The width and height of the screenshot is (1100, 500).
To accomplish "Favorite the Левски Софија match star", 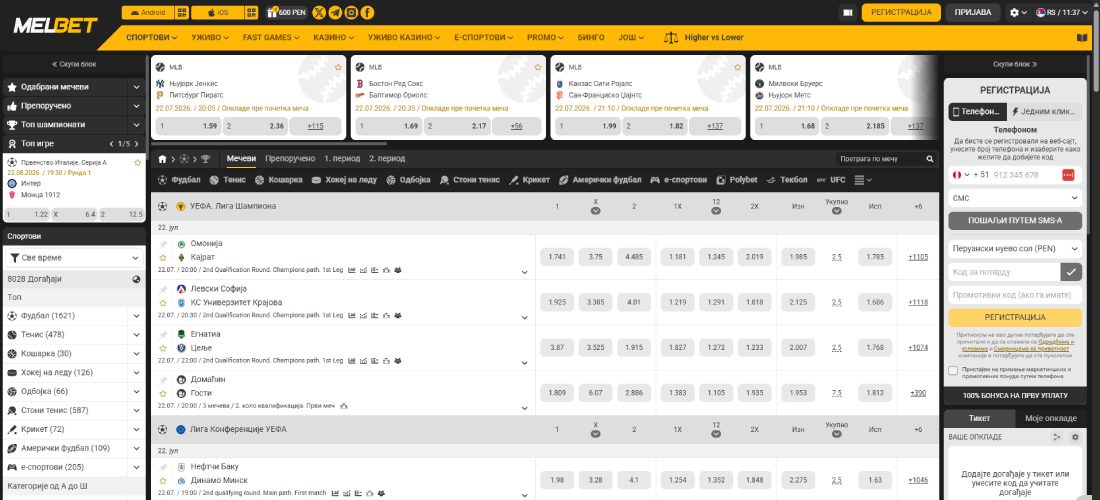I will (163, 303).
